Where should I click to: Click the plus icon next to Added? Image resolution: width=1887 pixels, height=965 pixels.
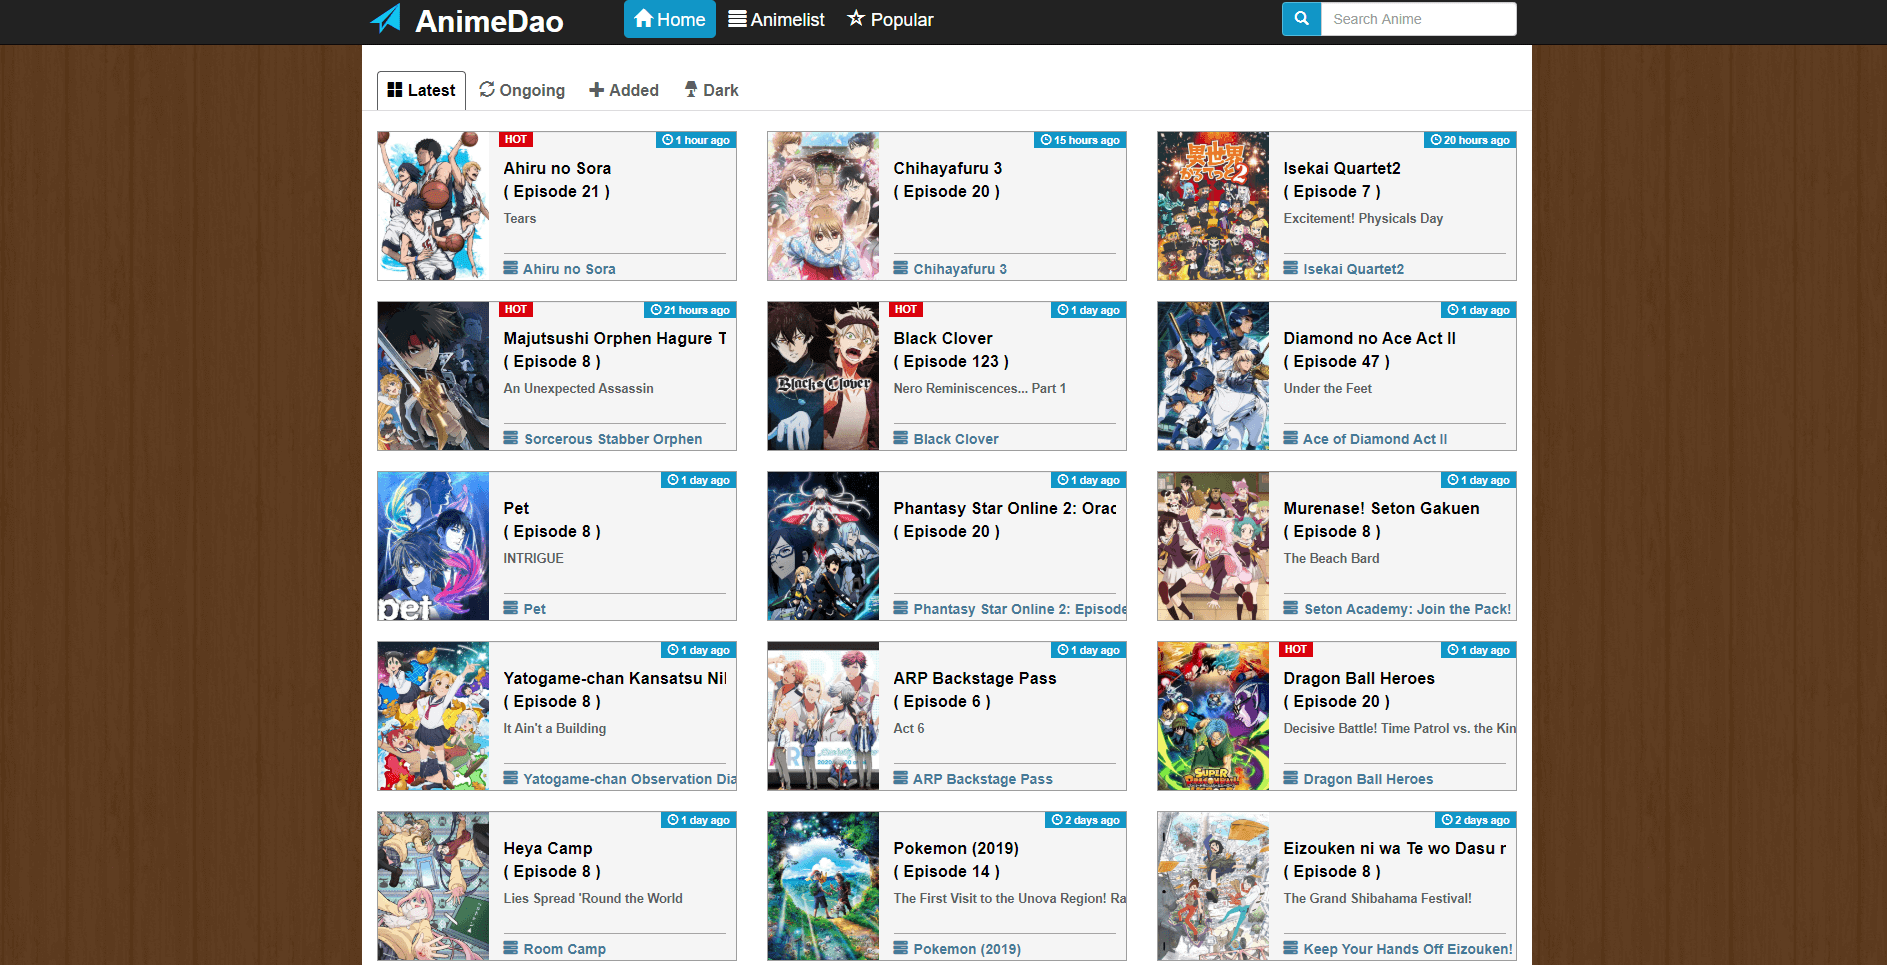click(596, 89)
